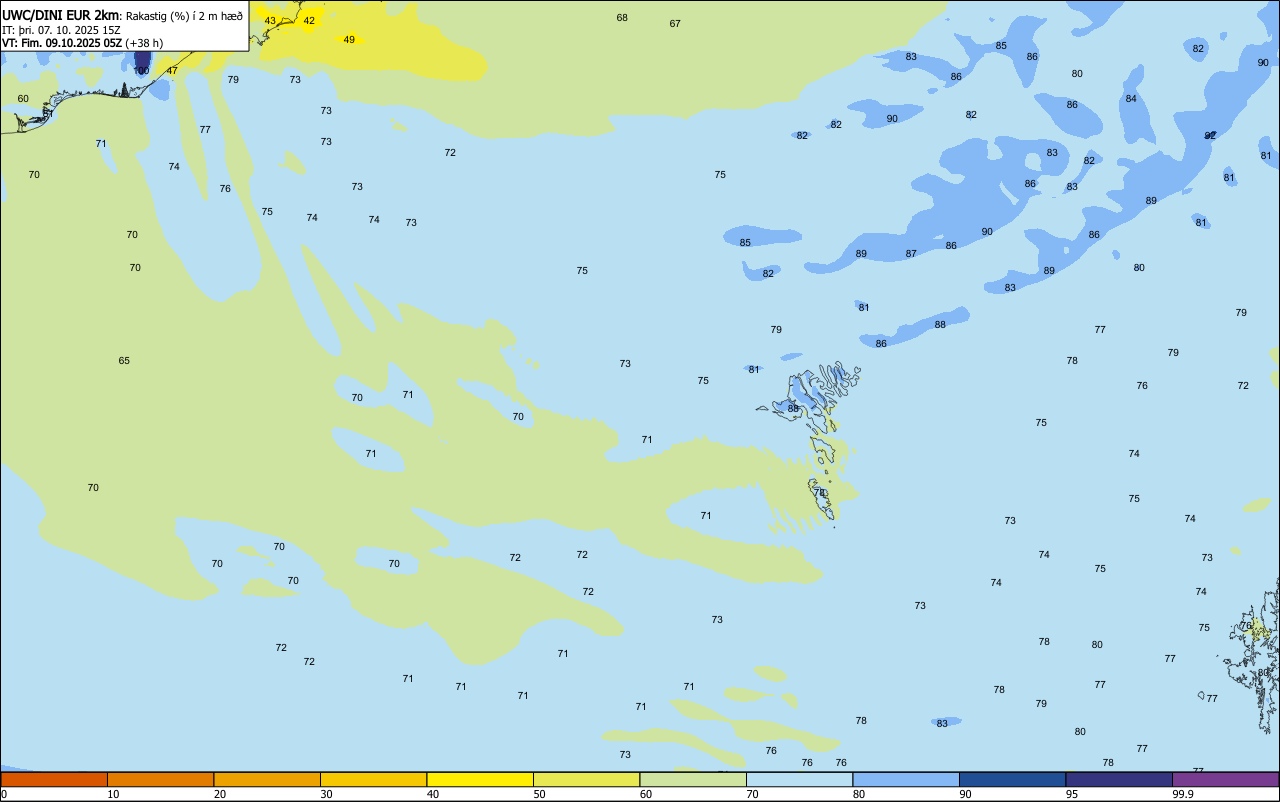
Task: Select the 30–40 legend color block
Action: (x=373, y=779)
